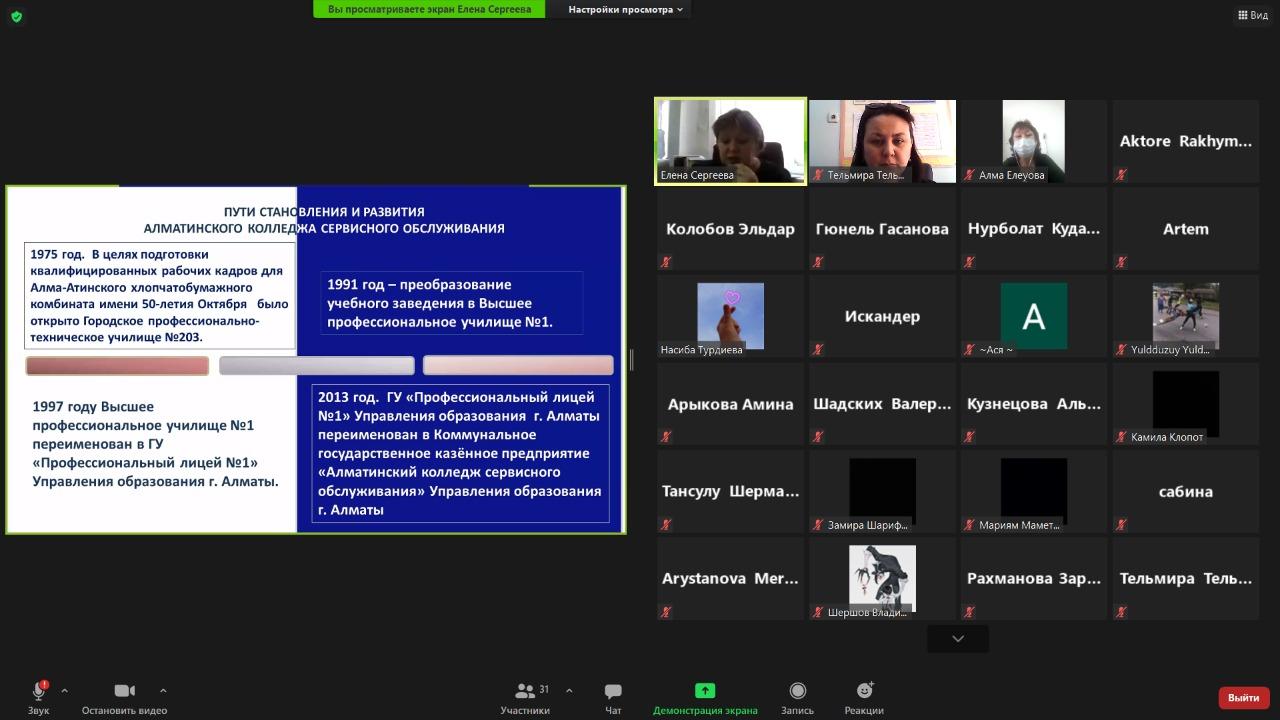
Task: Toggle the microphone Звук button
Action: (x=39, y=691)
